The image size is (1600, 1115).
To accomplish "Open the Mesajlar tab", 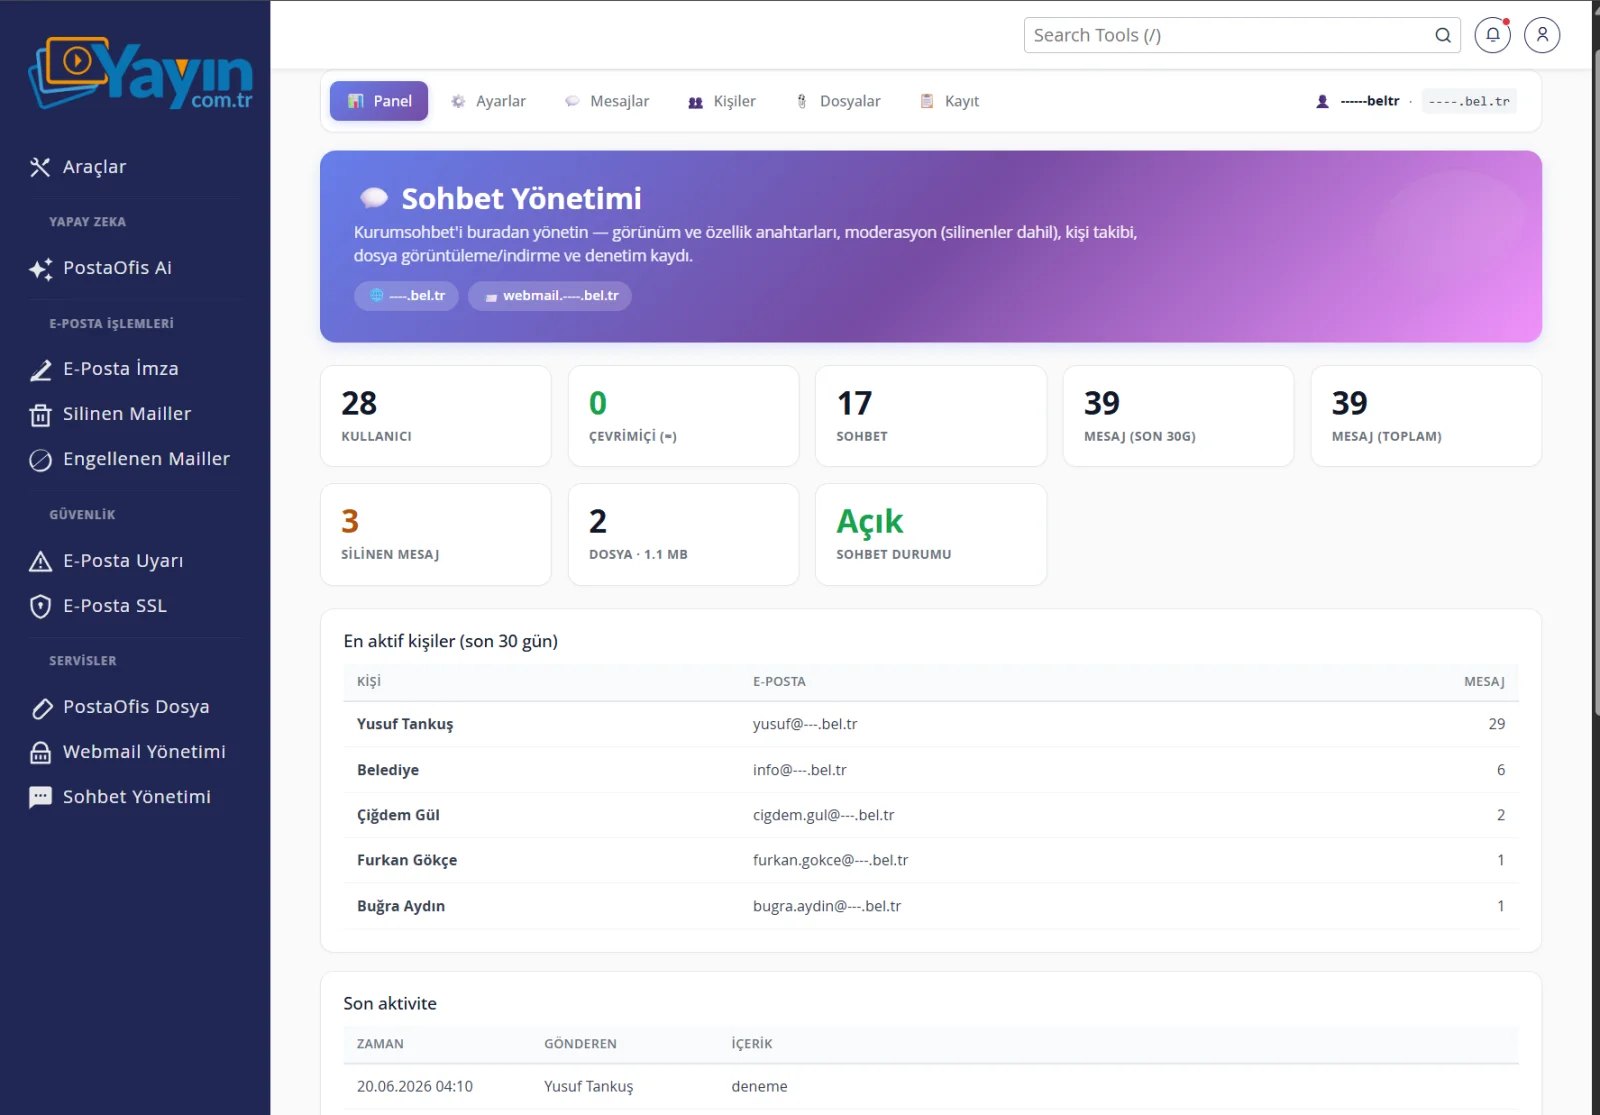I will pos(607,101).
